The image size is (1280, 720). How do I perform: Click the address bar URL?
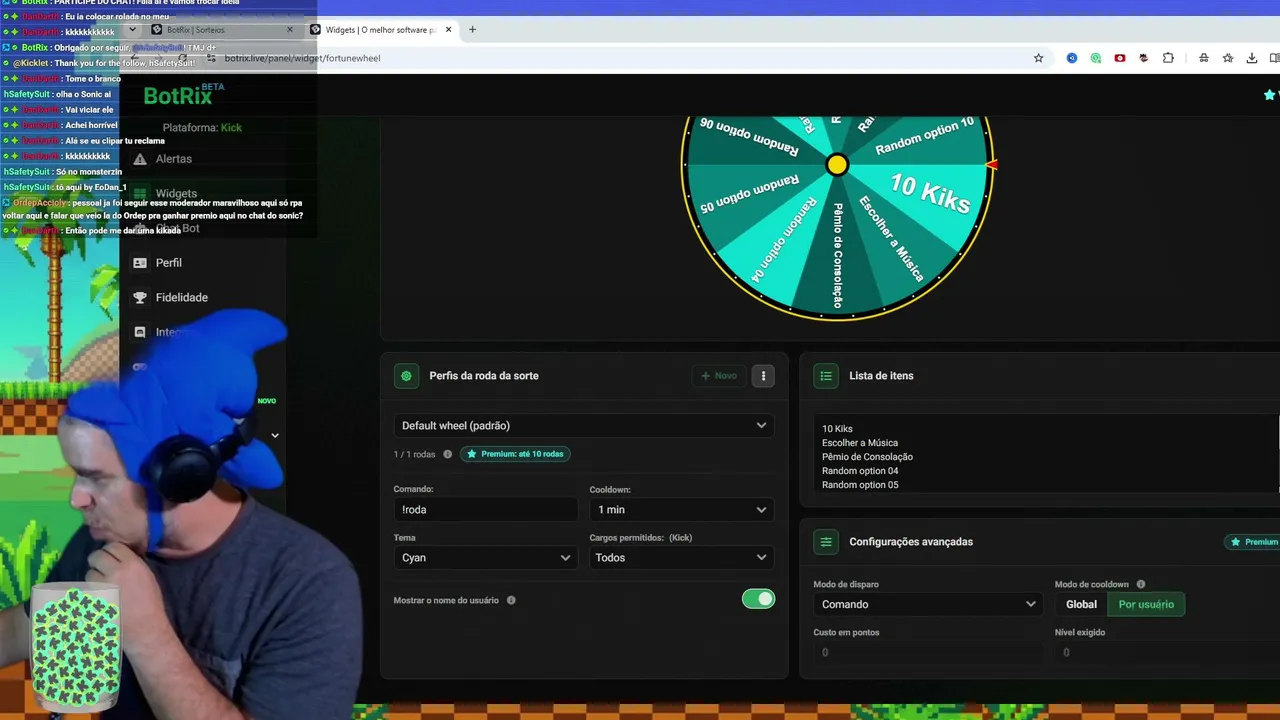click(x=302, y=58)
